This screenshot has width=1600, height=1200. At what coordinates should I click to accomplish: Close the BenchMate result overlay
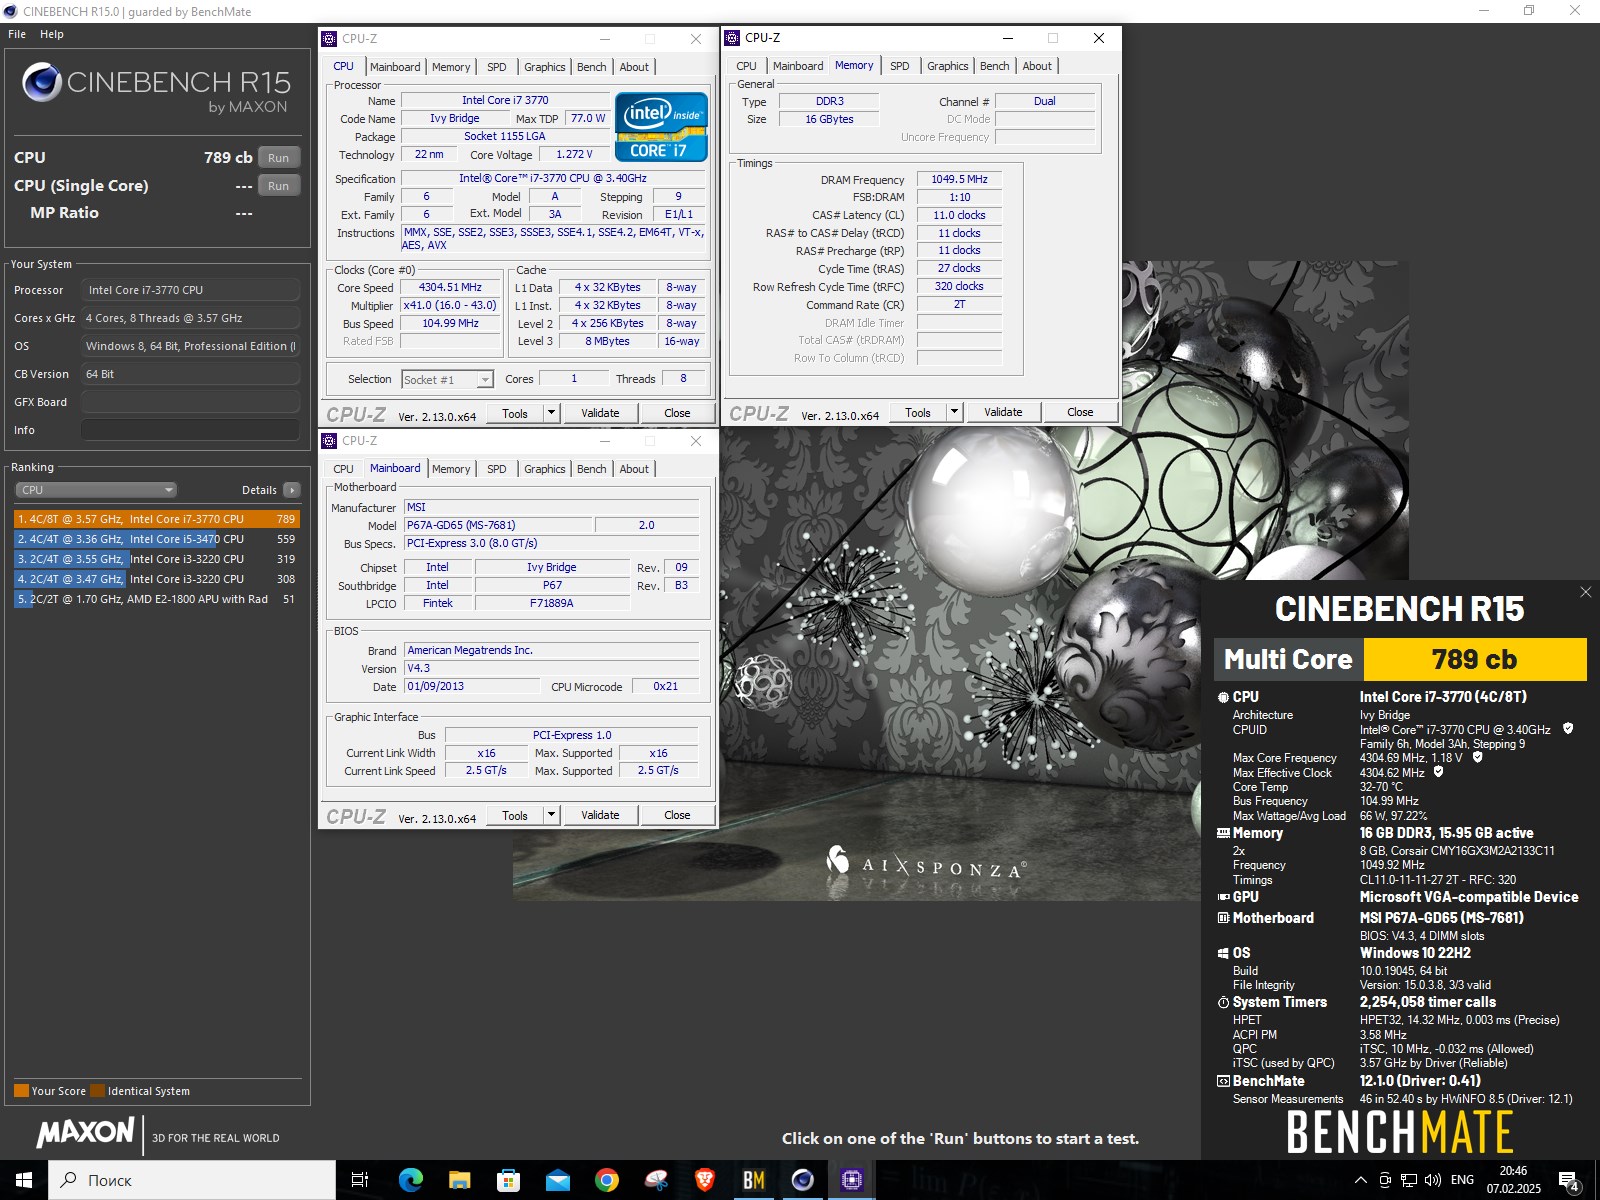[x=1585, y=592]
